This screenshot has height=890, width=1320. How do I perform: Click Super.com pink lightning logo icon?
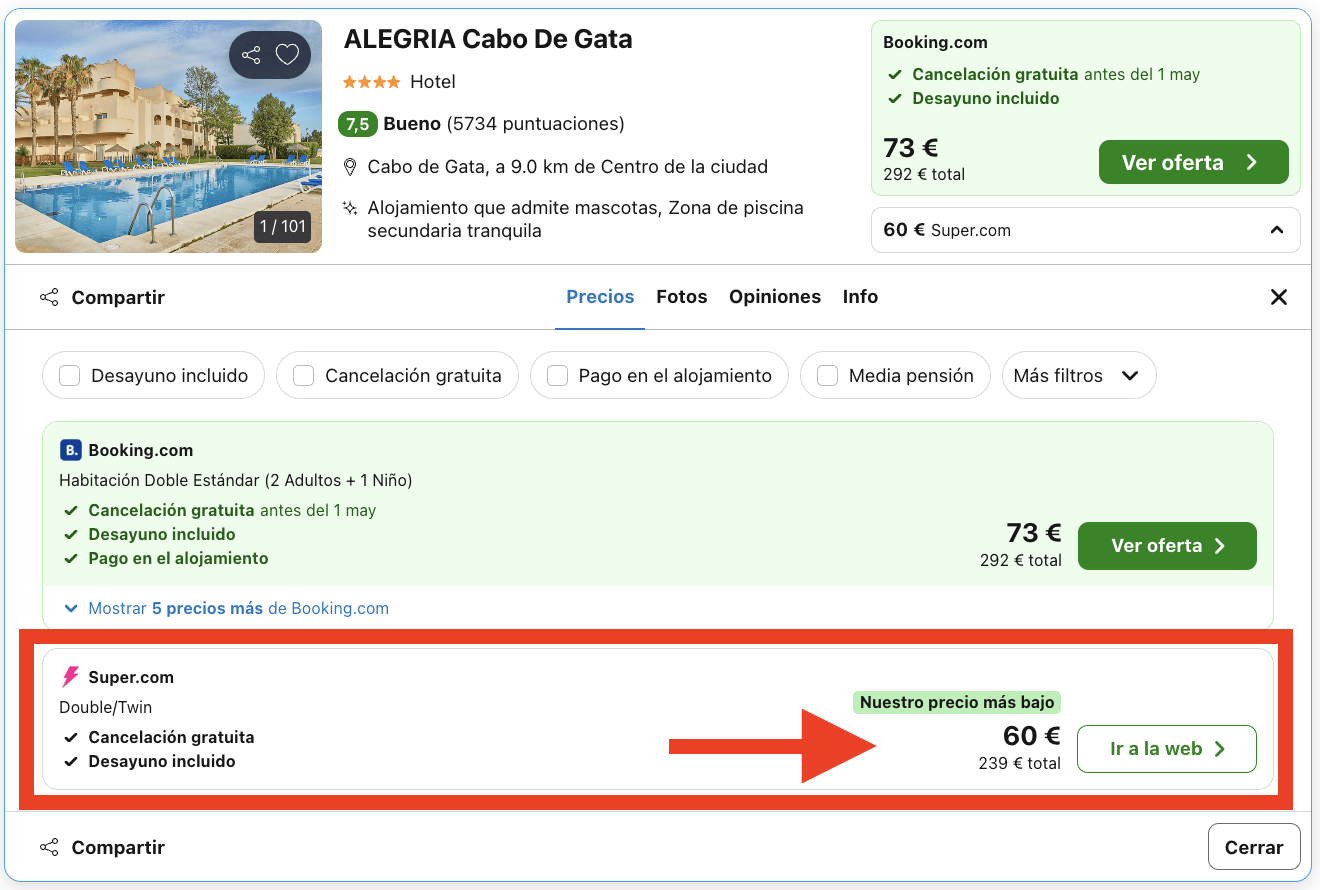70,677
